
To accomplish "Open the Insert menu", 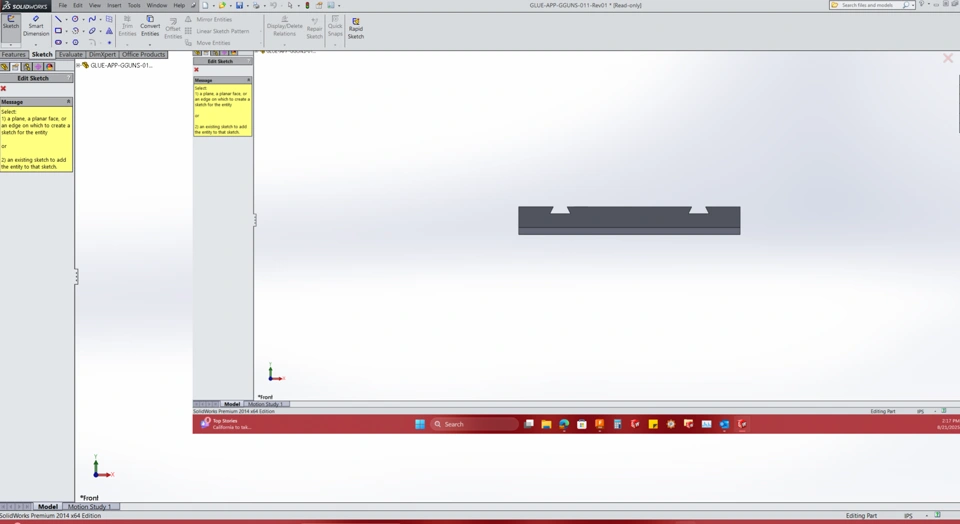I will pos(114,5).
